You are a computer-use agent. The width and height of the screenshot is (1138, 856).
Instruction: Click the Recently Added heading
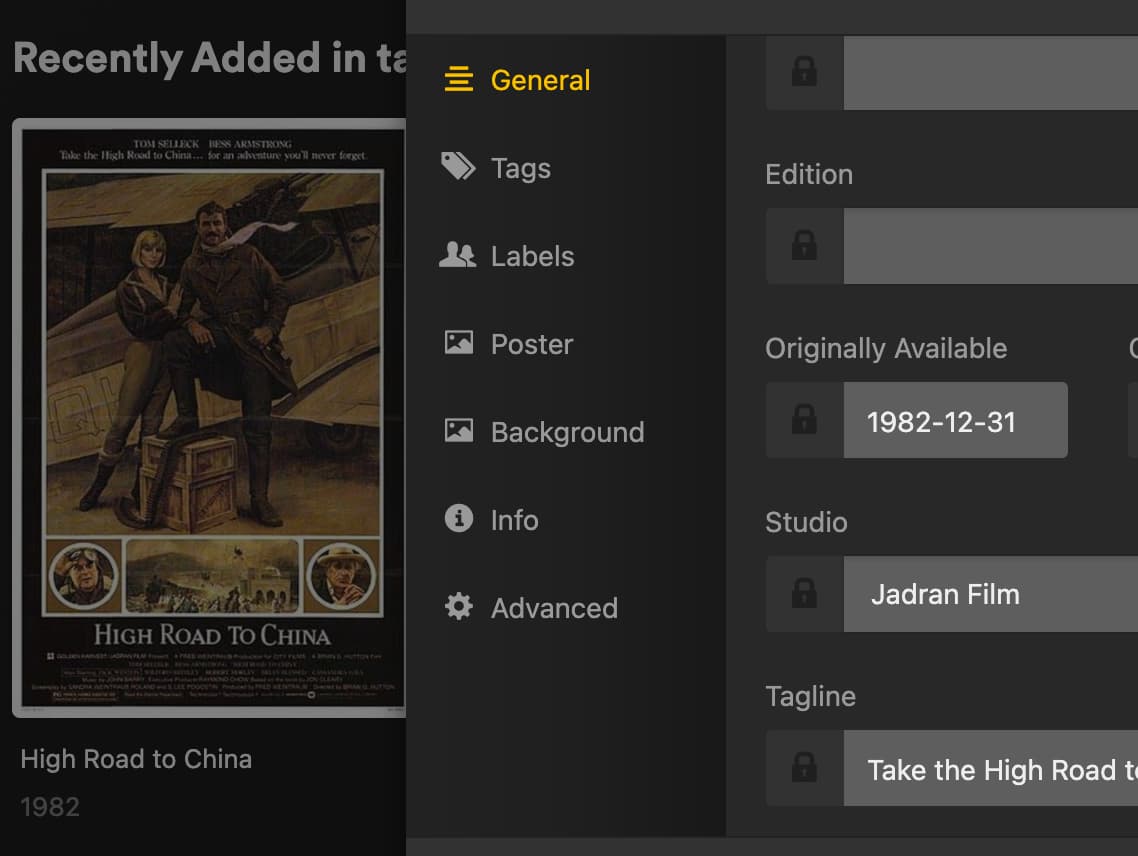[x=210, y=58]
